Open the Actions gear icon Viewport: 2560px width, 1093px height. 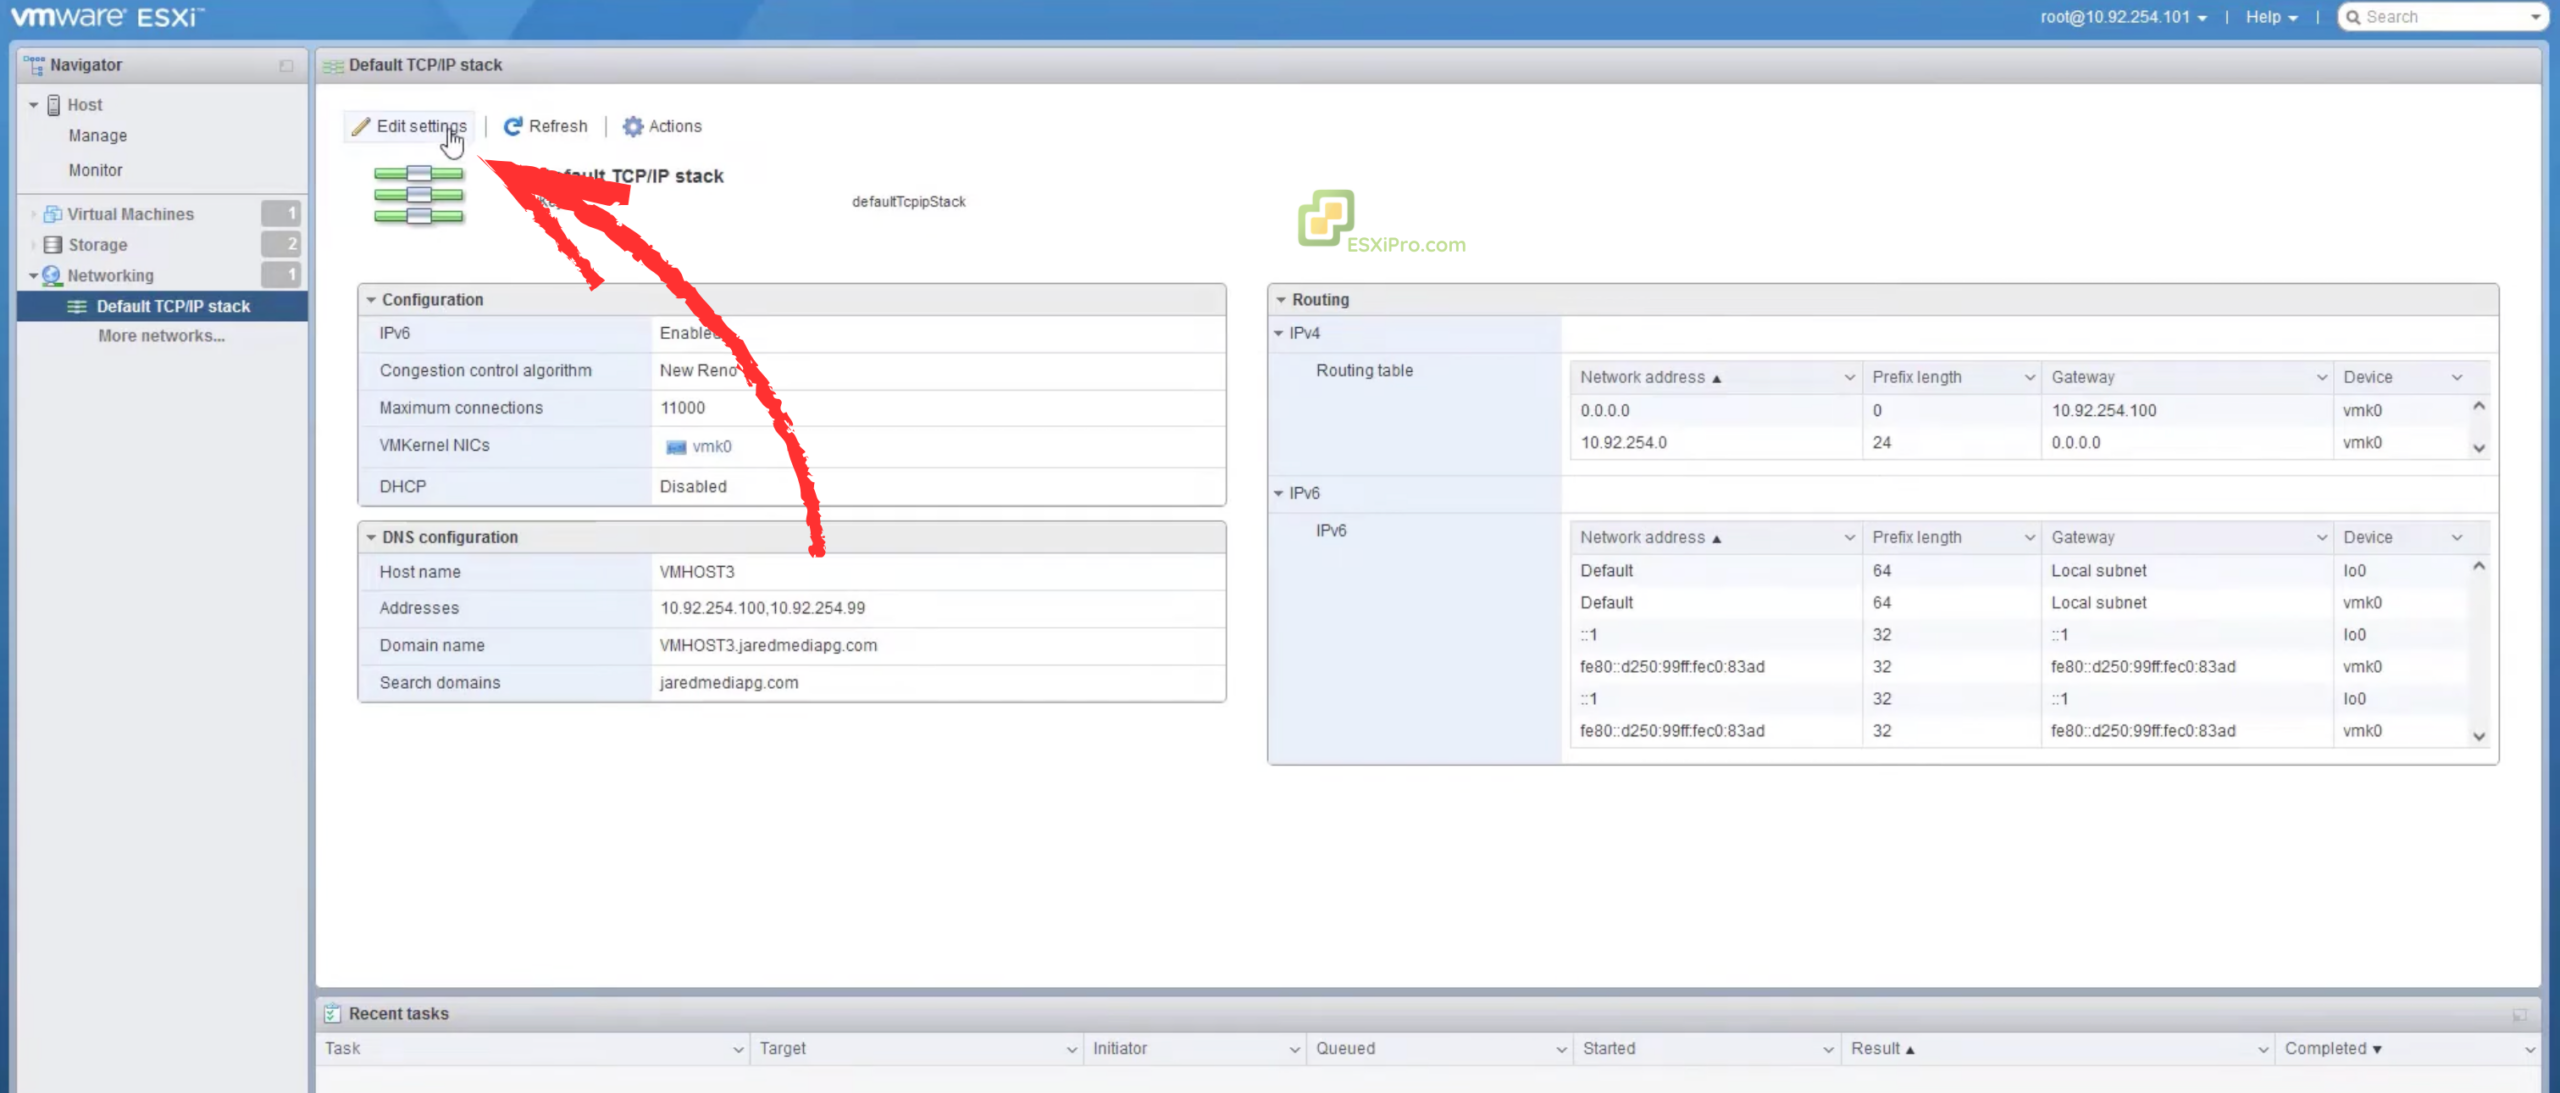pyautogui.click(x=633, y=126)
